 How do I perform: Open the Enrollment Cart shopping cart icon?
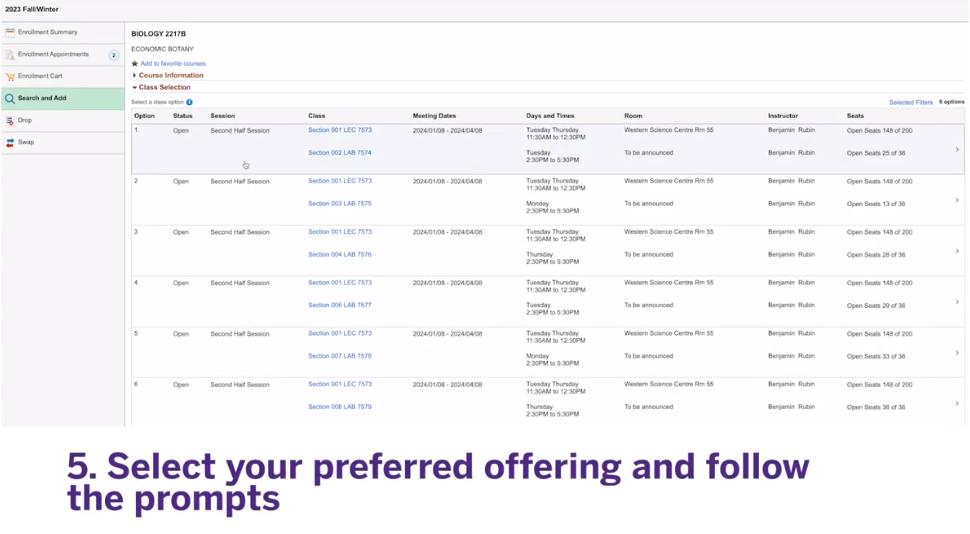pyautogui.click(x=10, y=77)
